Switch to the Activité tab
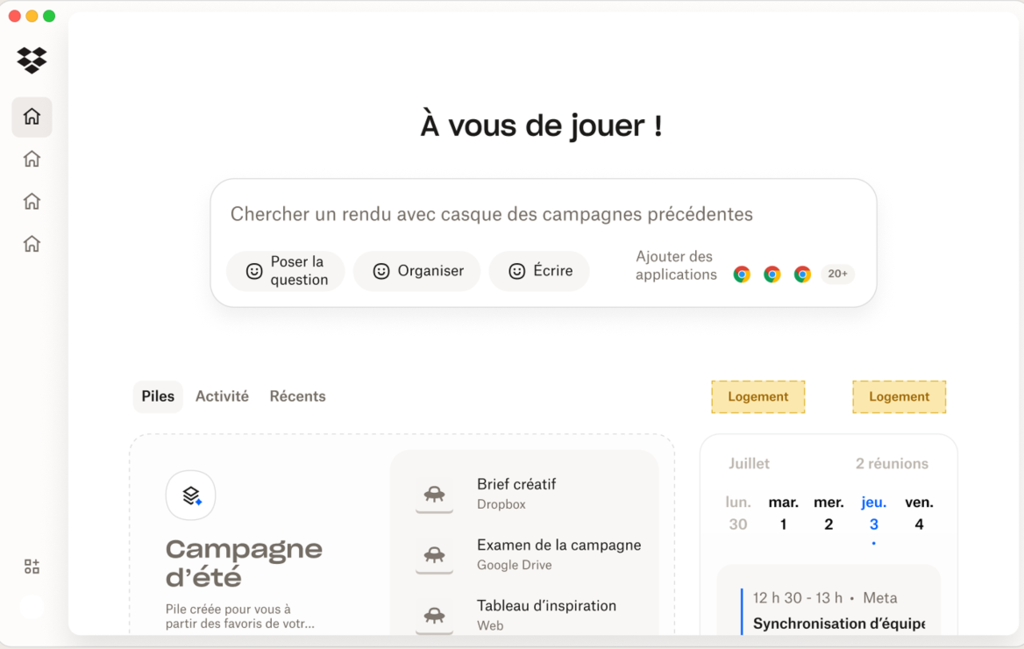The image size is (1024, 649). click(x=222, y=396)
